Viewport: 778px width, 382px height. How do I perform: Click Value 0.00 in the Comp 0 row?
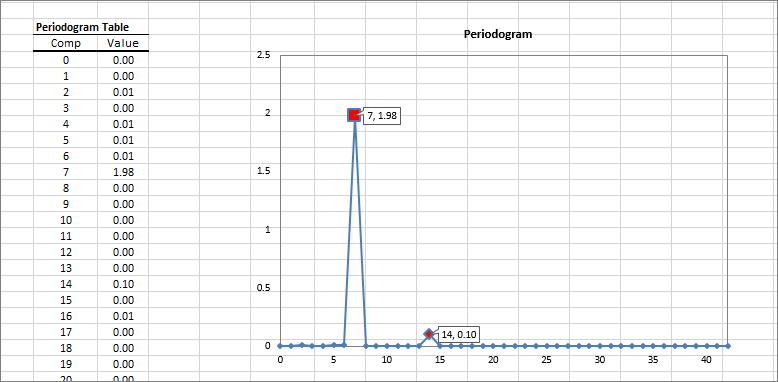click(x=123, y=60)
